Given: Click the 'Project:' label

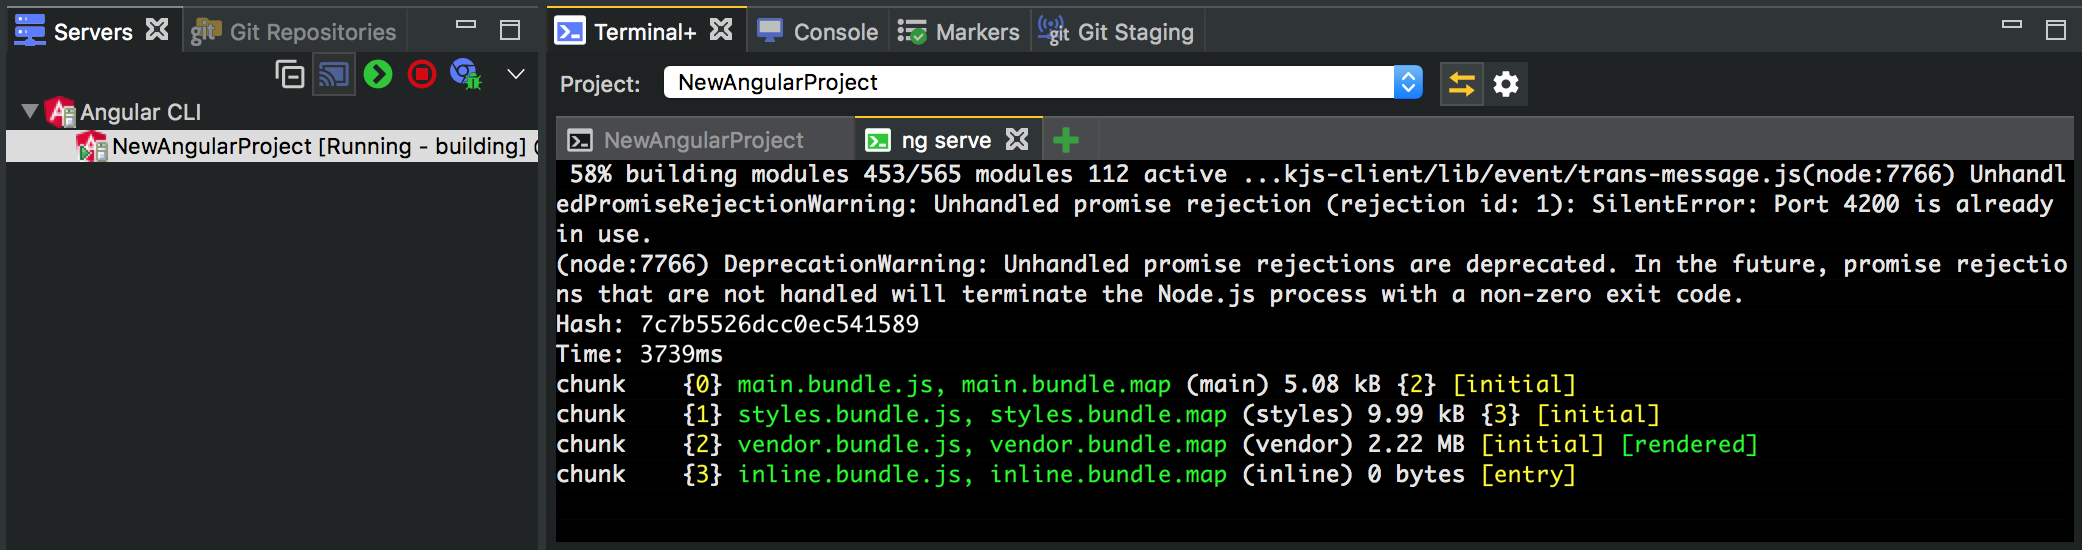Looking at the screenshot, I should tap(600, 84).
